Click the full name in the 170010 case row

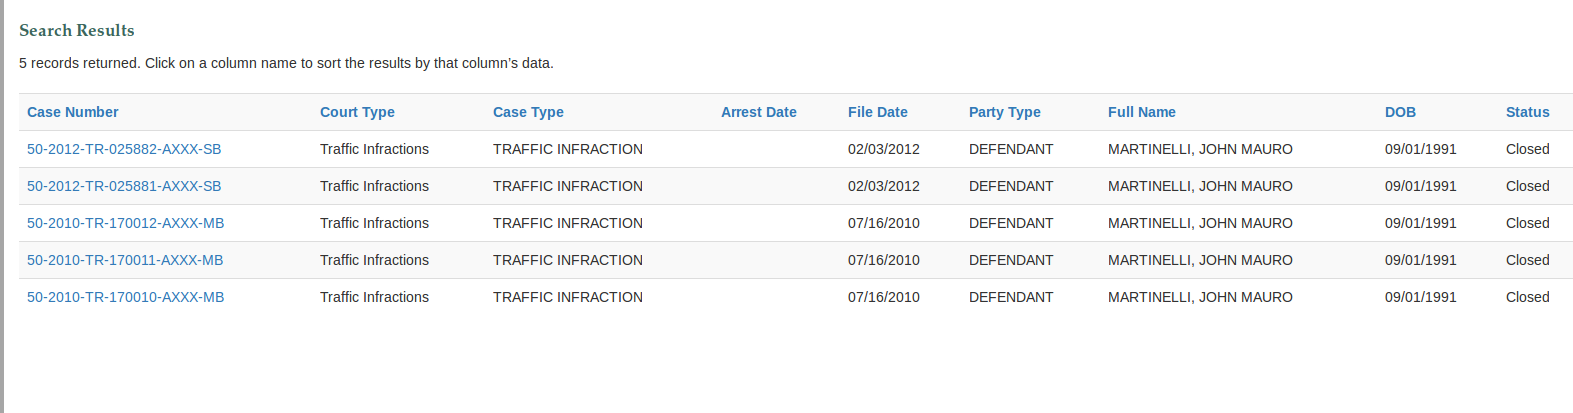pos(1200,297)
